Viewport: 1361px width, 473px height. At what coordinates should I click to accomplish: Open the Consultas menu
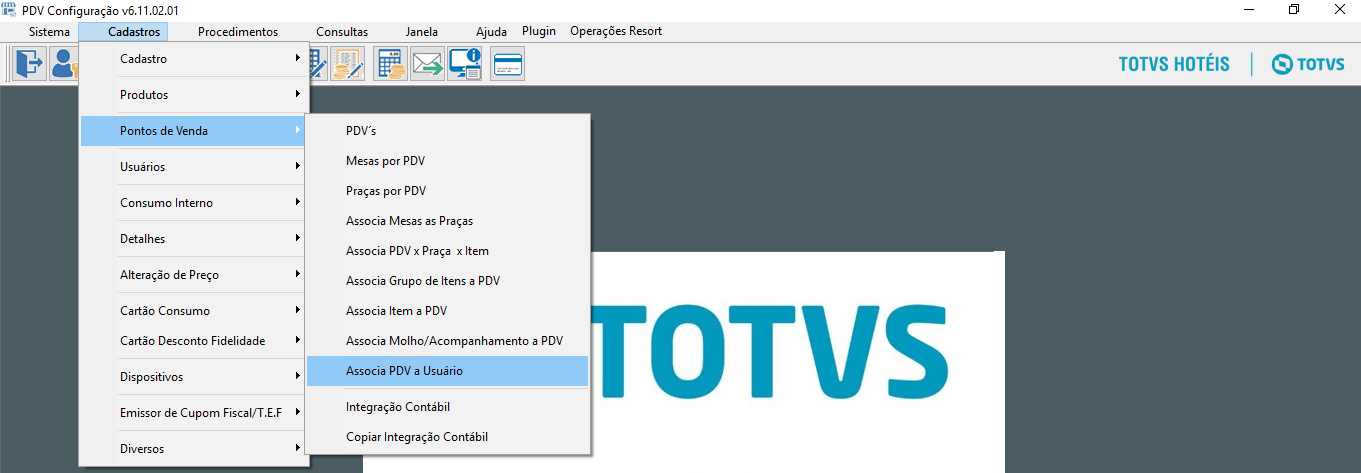342,32
